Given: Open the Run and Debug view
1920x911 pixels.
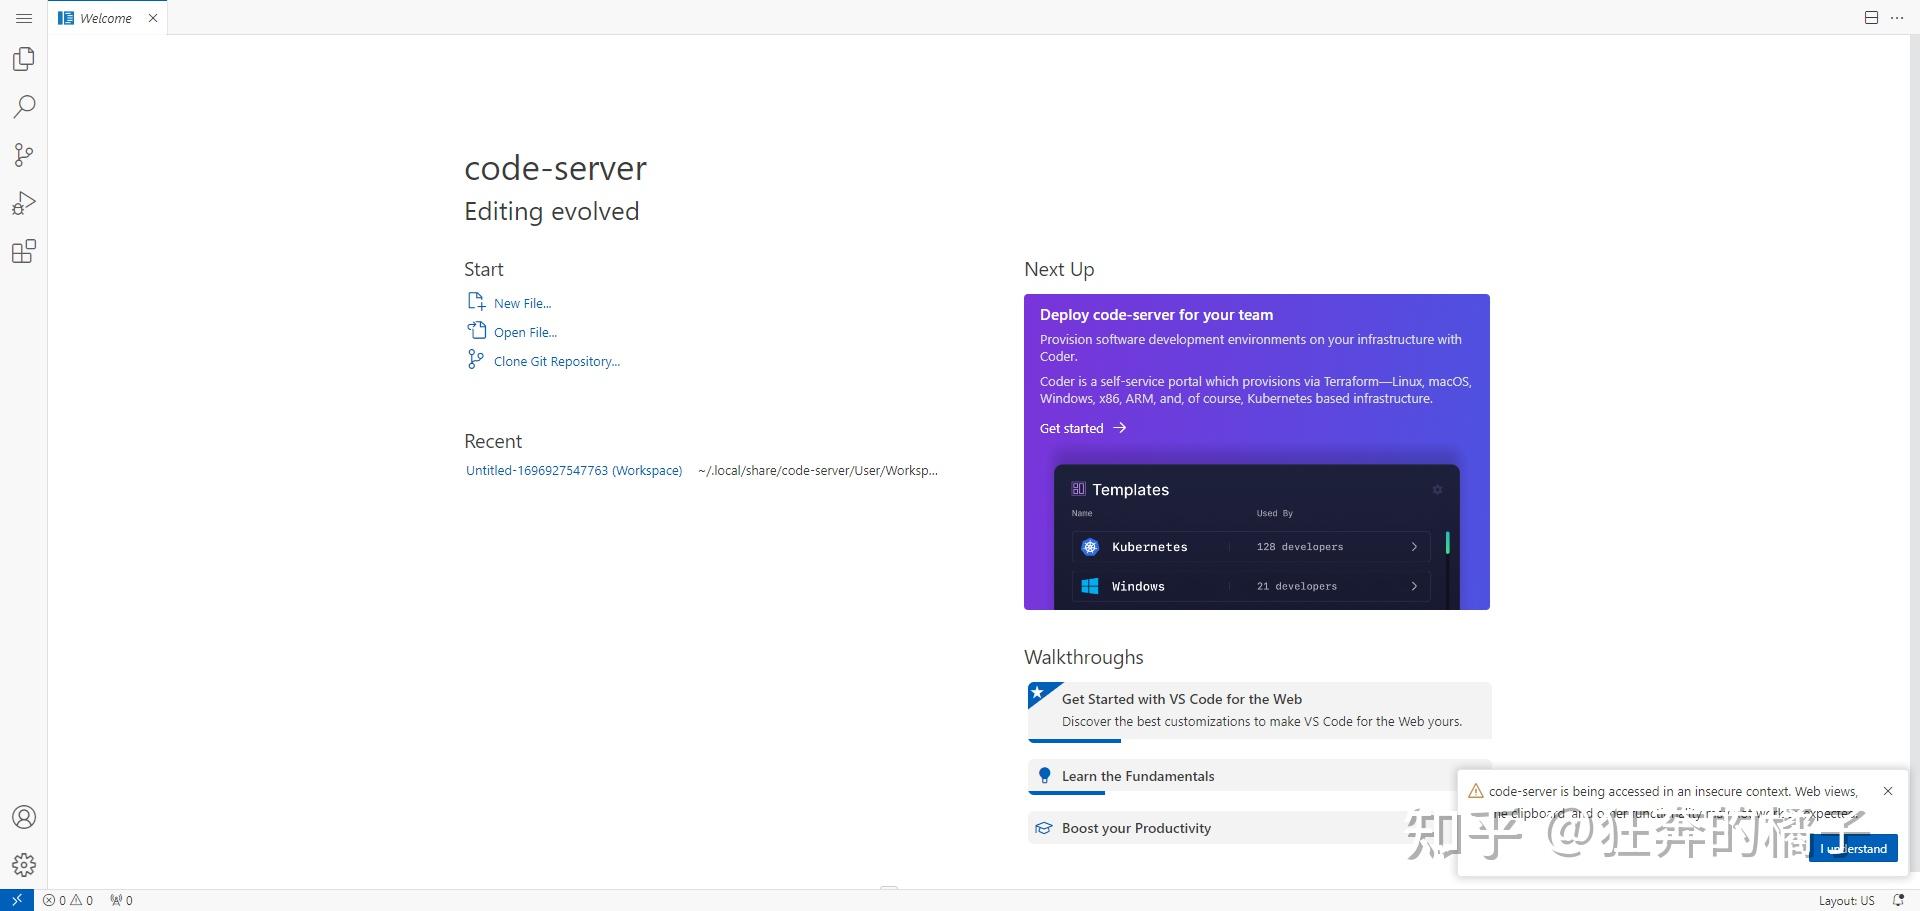Looking at the screenshot, I should point(24,203).
